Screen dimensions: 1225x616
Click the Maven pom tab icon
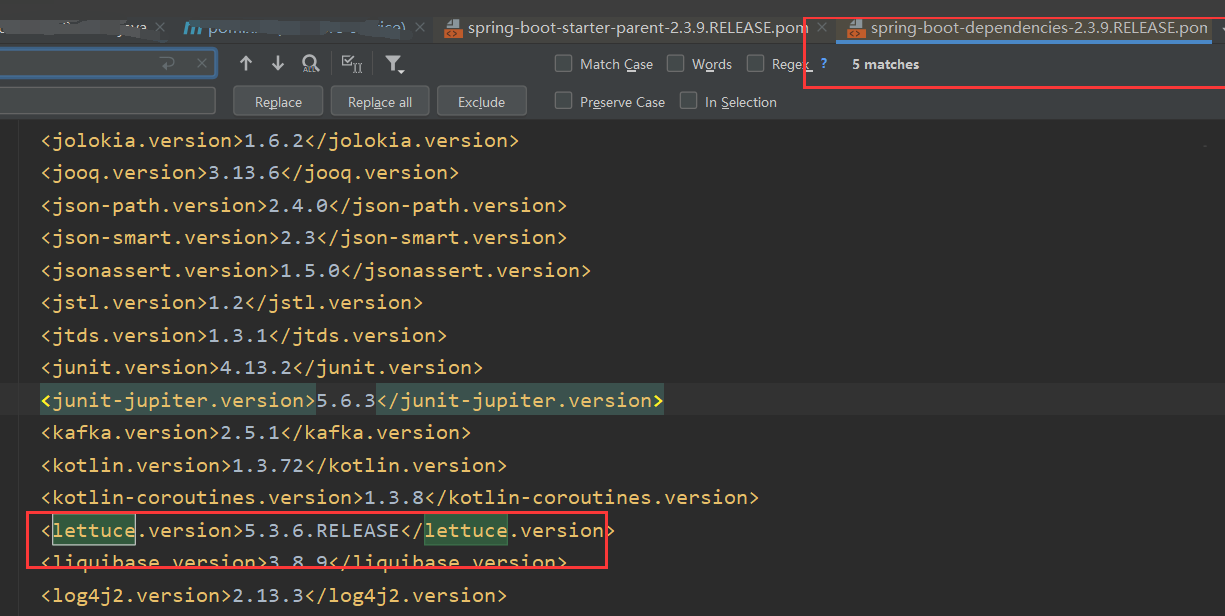193,28
